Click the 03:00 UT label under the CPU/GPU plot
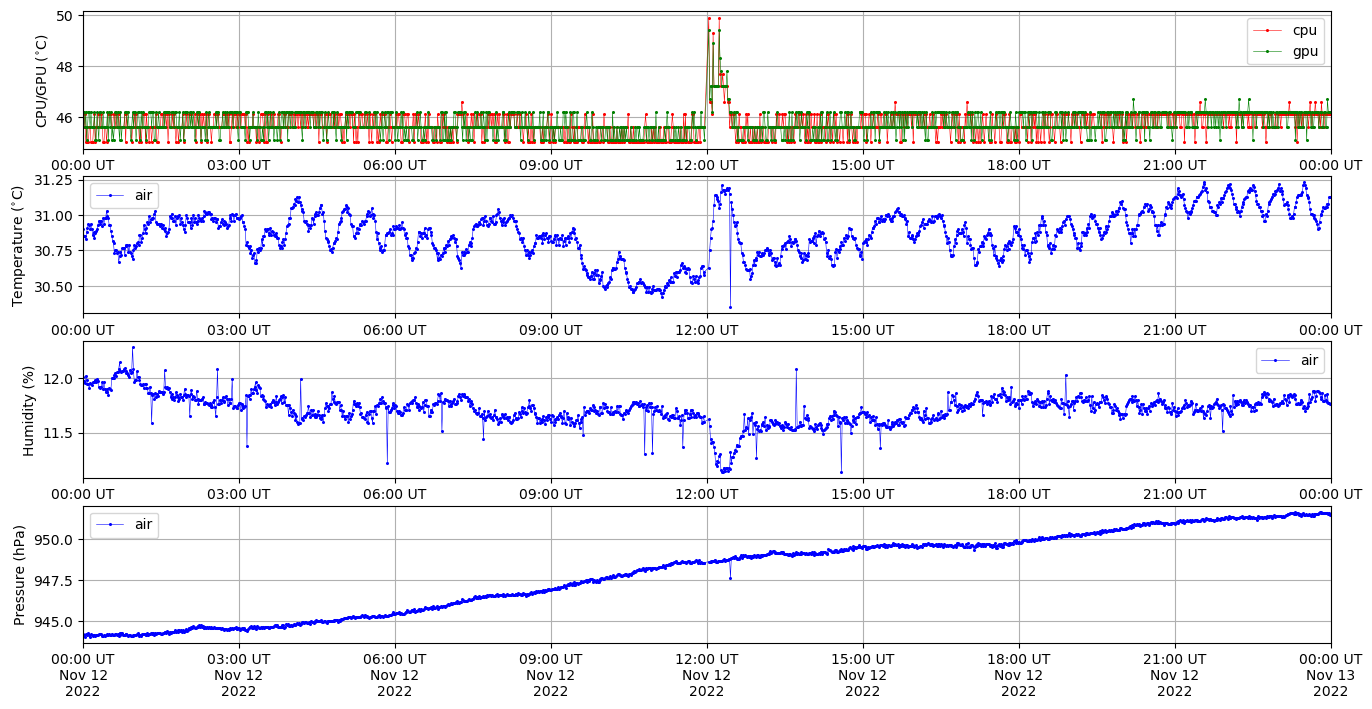1372x709 pixels. point(239,165)
